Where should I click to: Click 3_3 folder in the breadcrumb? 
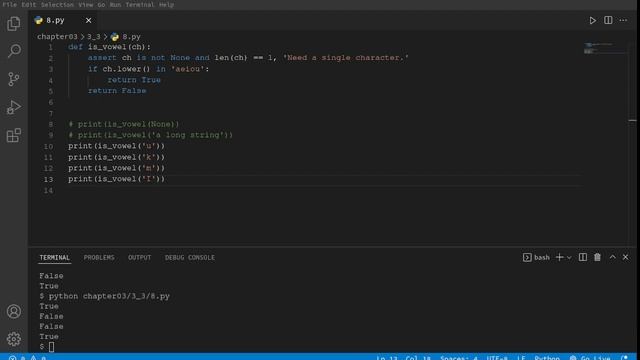93,37
